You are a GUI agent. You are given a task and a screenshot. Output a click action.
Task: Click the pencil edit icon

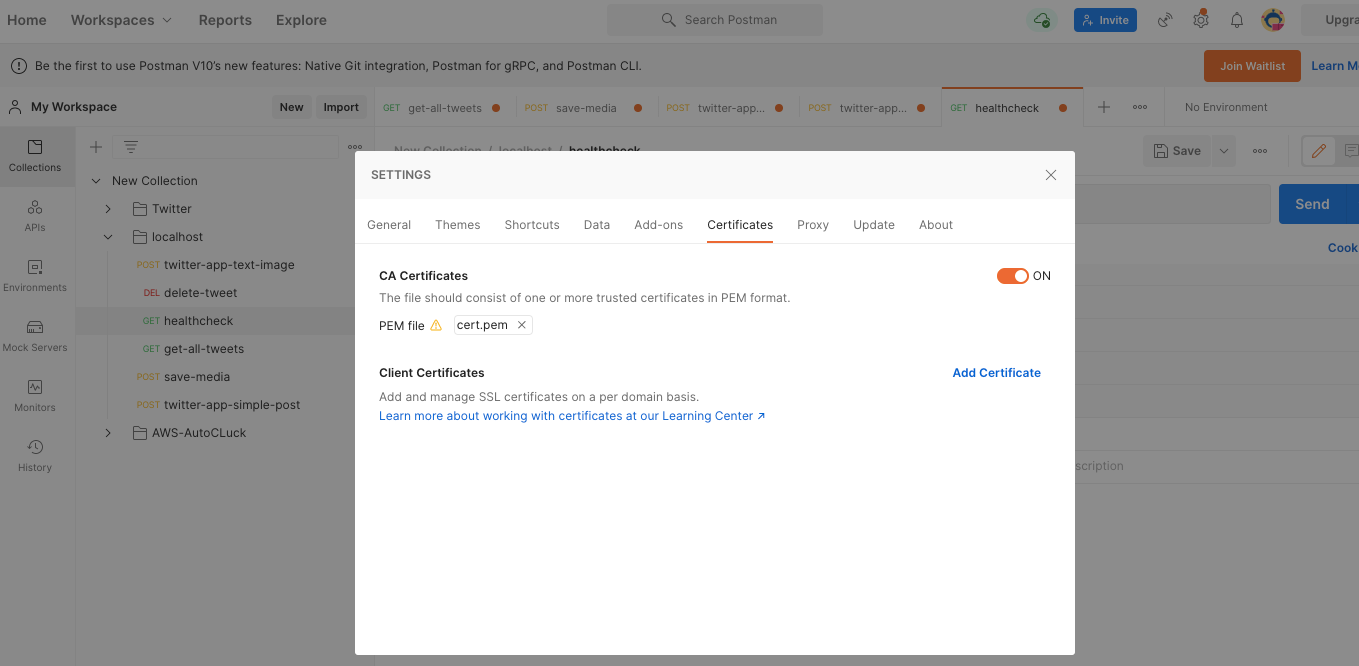click(1319, 151)
